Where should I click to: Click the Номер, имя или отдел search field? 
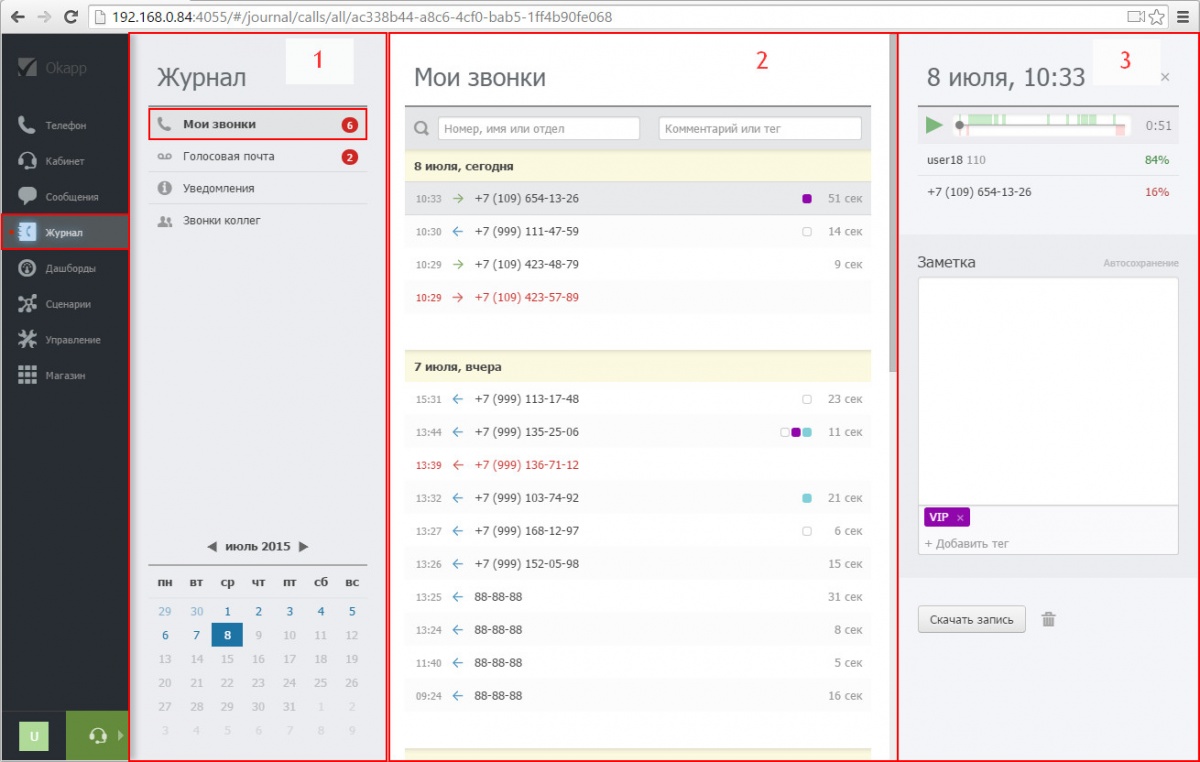coord(538,128)
